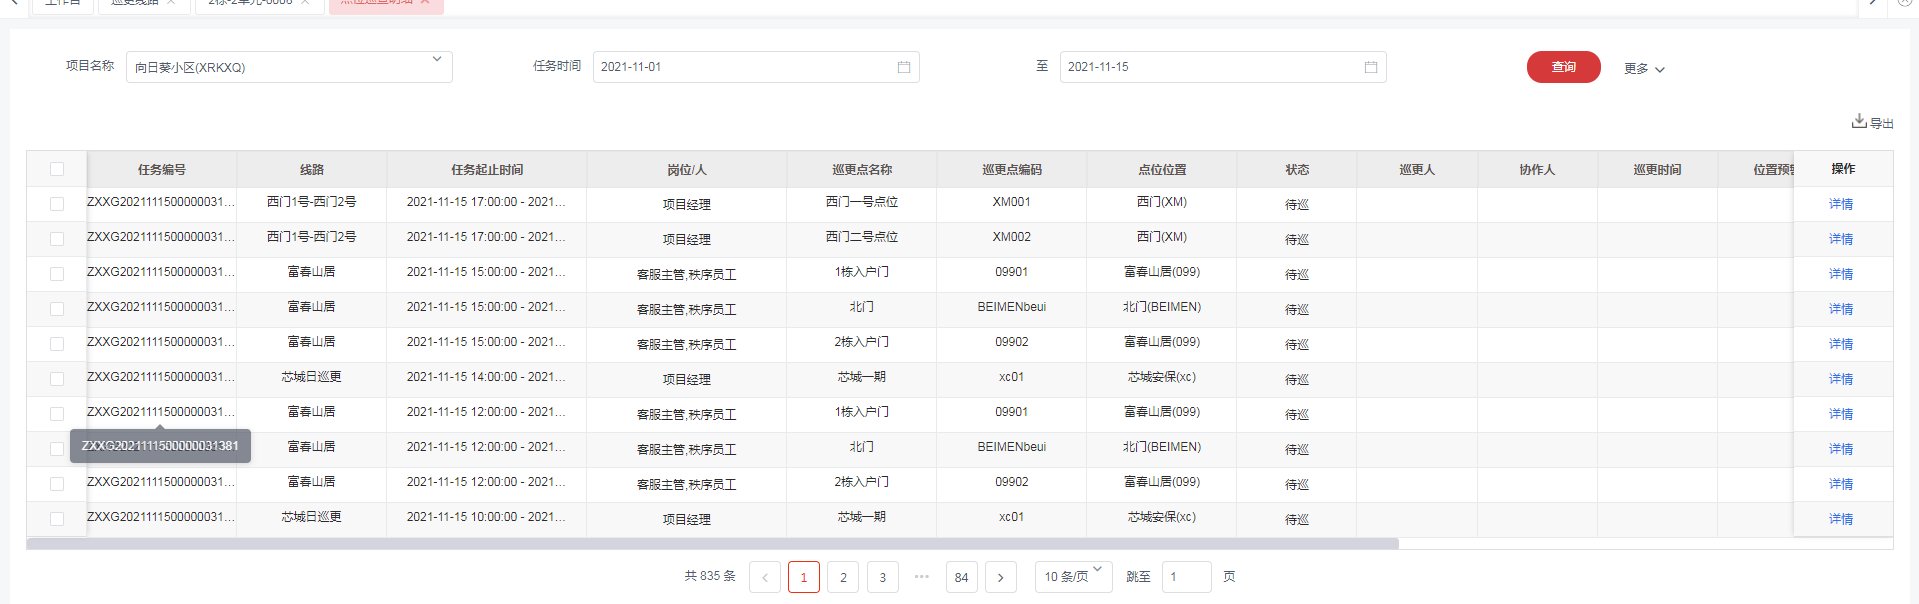The width and height of the screenshot is (1919, 604).
Task: Open 详情 for the 15:00 2栋入户门 row
Action: [1841, 344]
